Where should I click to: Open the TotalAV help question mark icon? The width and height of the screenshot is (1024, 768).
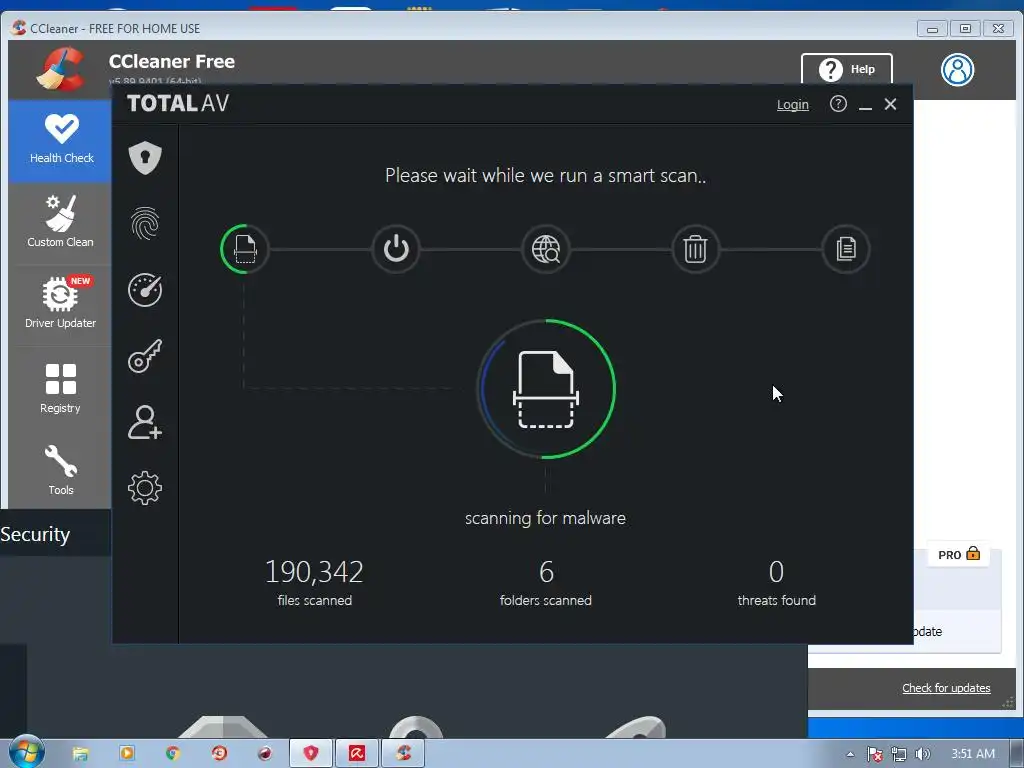(838, 104)
